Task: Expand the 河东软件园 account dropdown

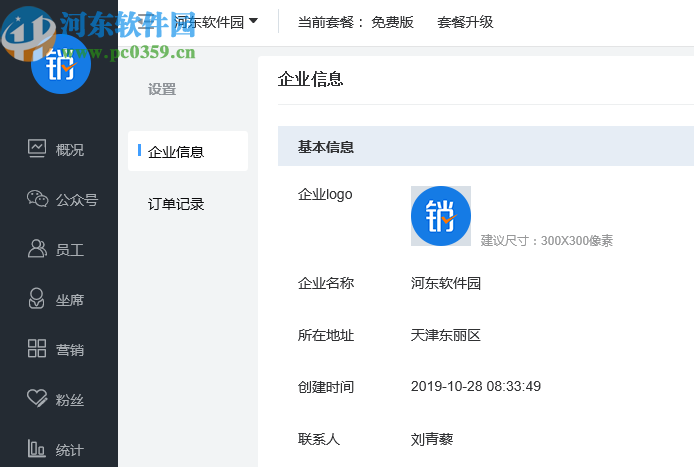Action: tap(216, 21)
